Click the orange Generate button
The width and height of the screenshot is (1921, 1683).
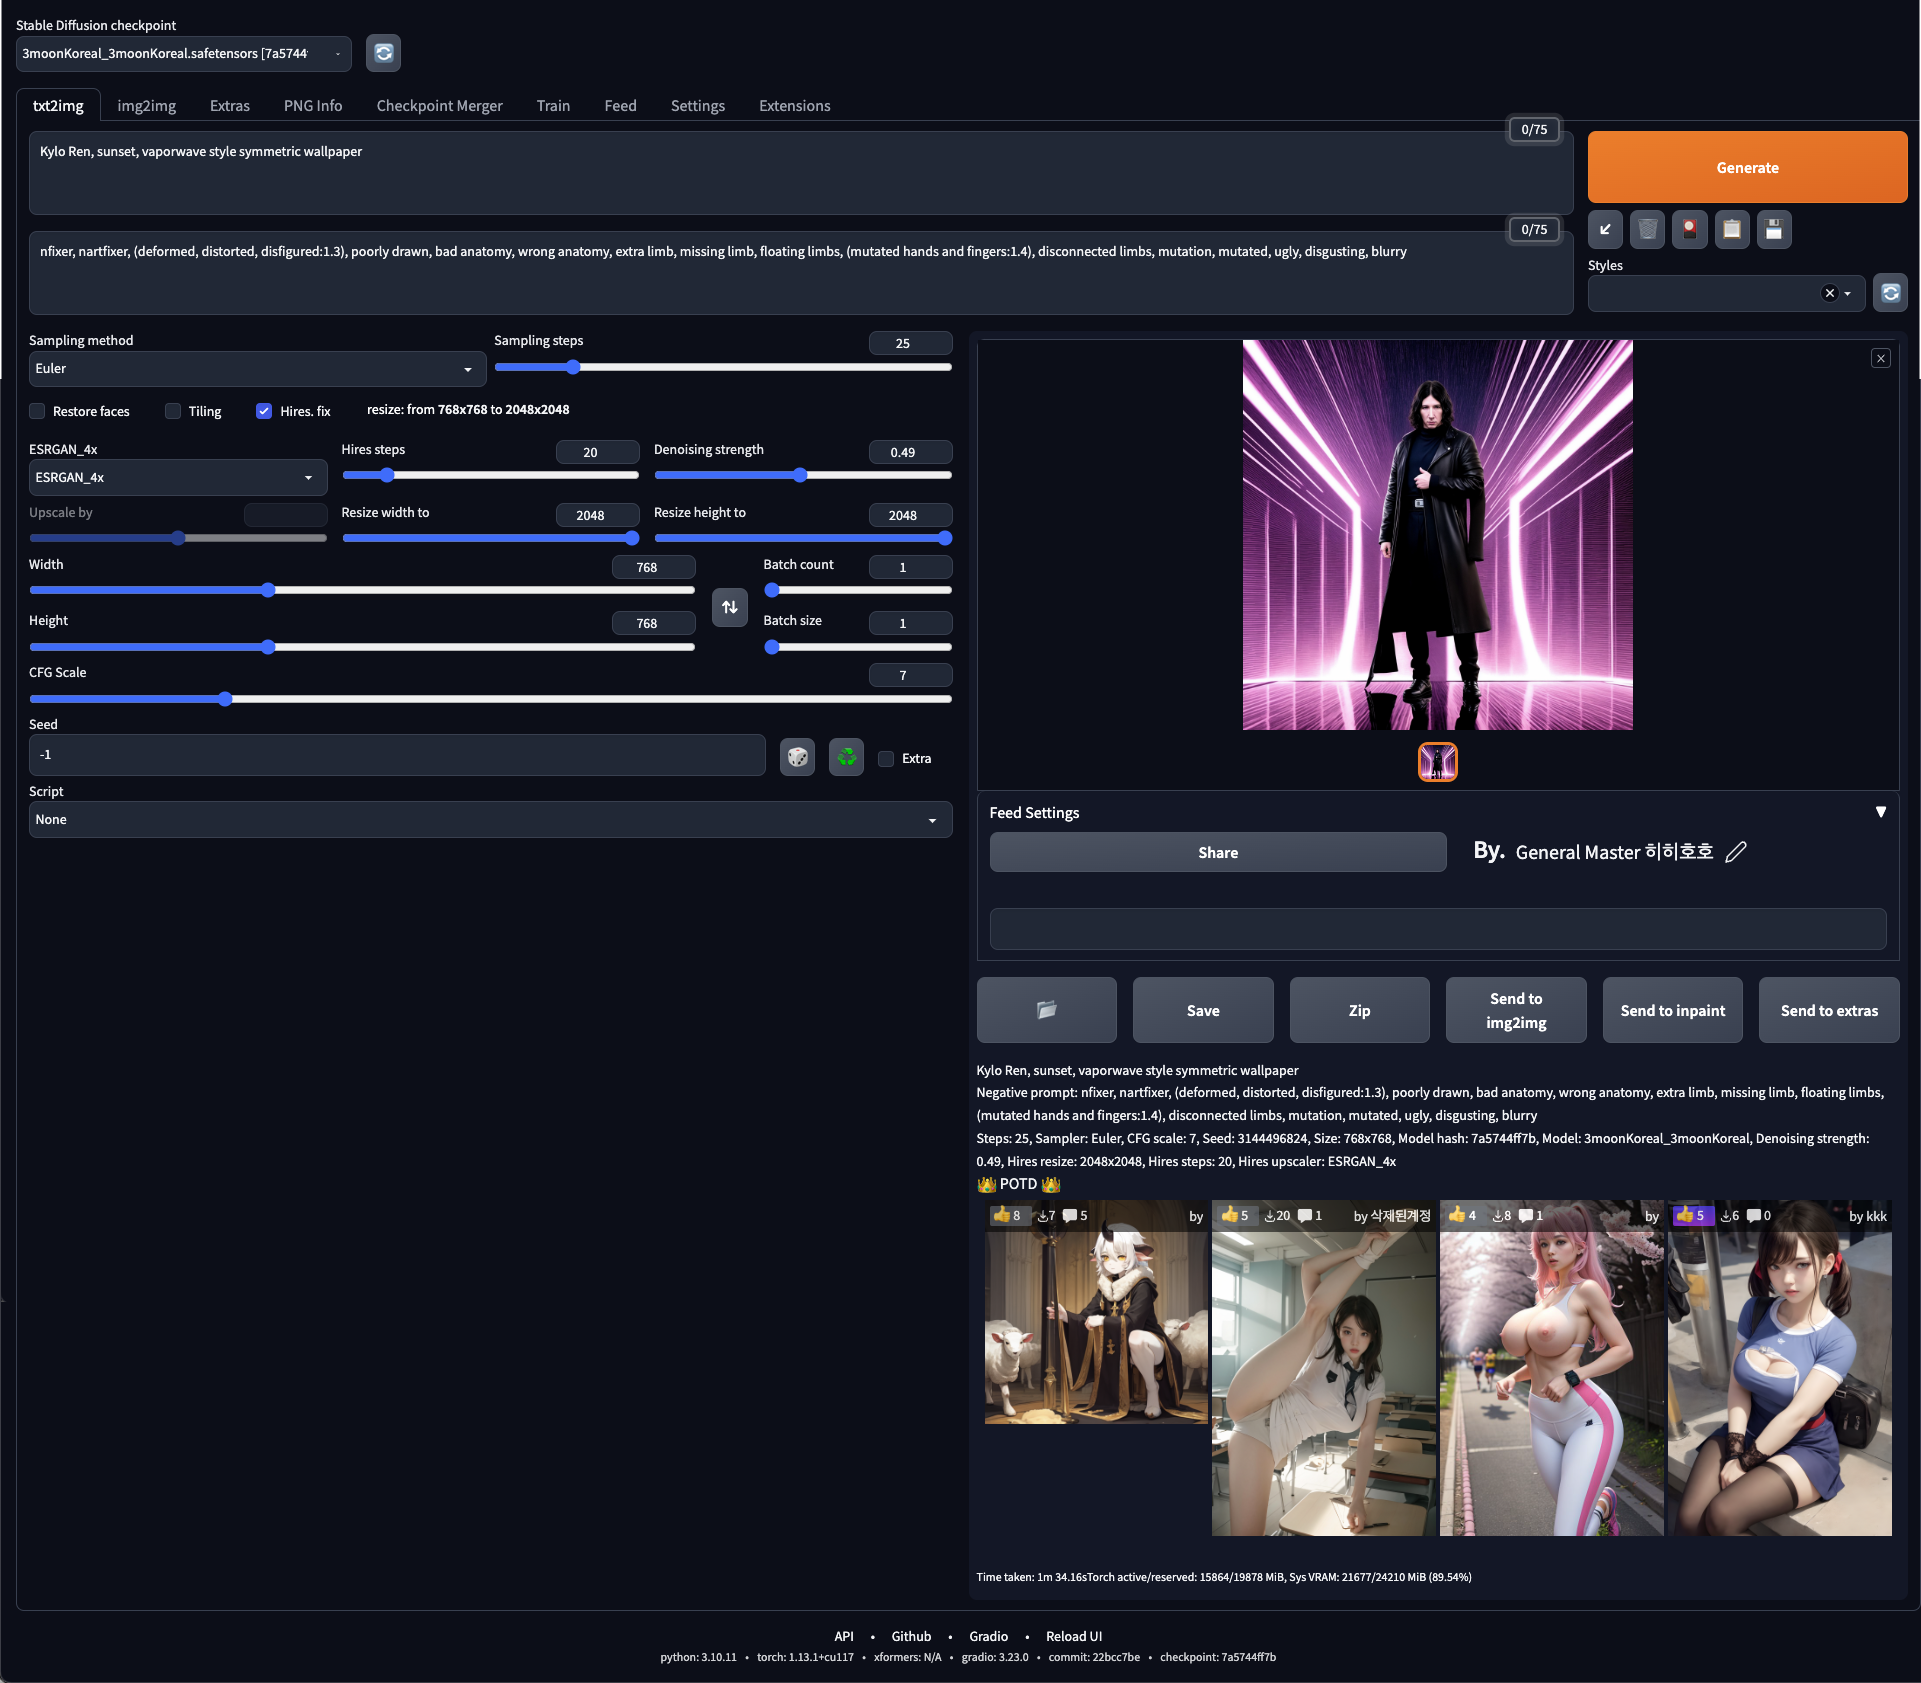tap(1747, 168)
